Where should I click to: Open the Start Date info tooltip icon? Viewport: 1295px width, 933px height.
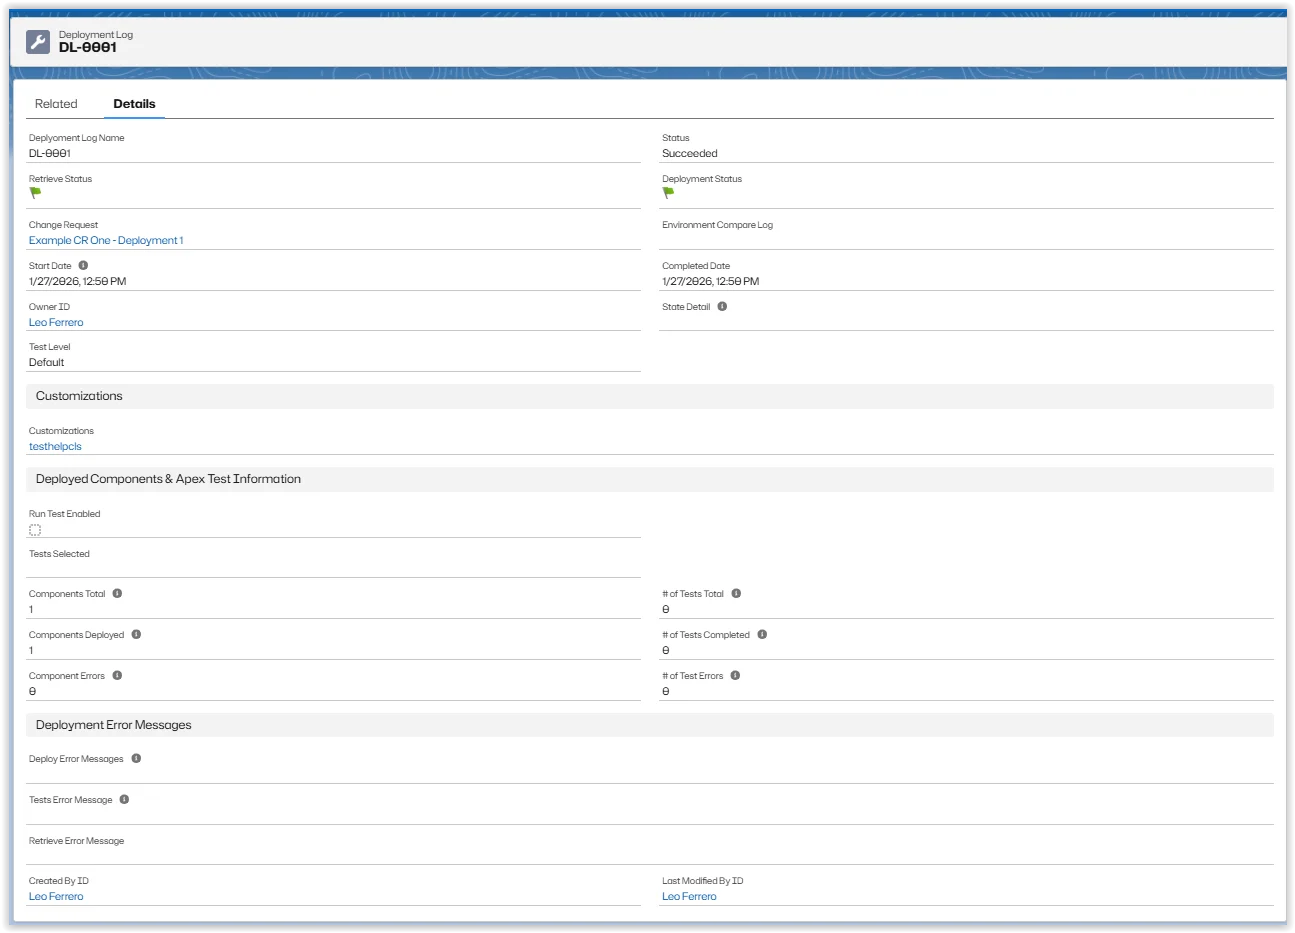83,265
